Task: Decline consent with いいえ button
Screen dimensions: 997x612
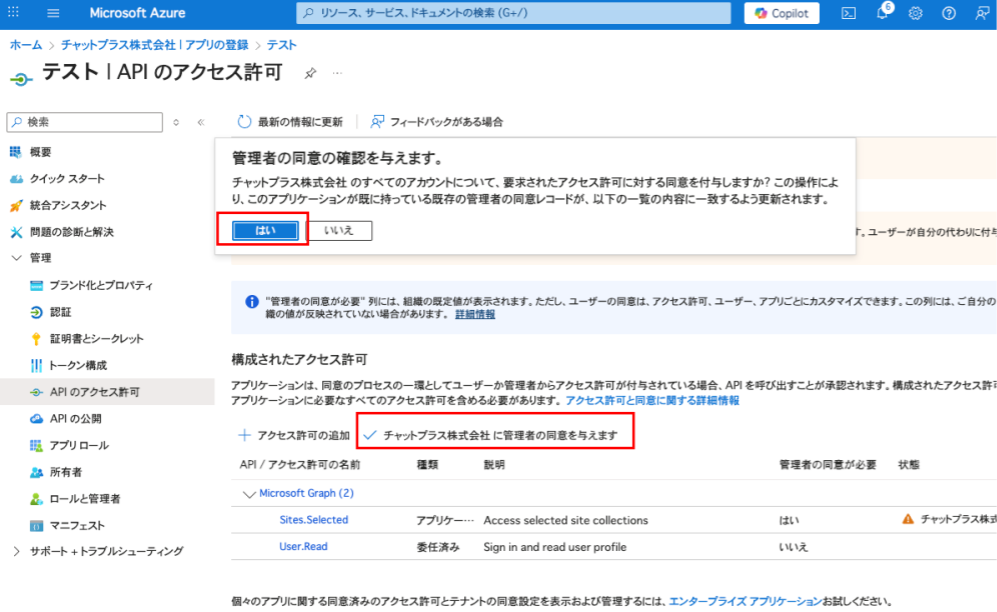Action: click(339, 231)
